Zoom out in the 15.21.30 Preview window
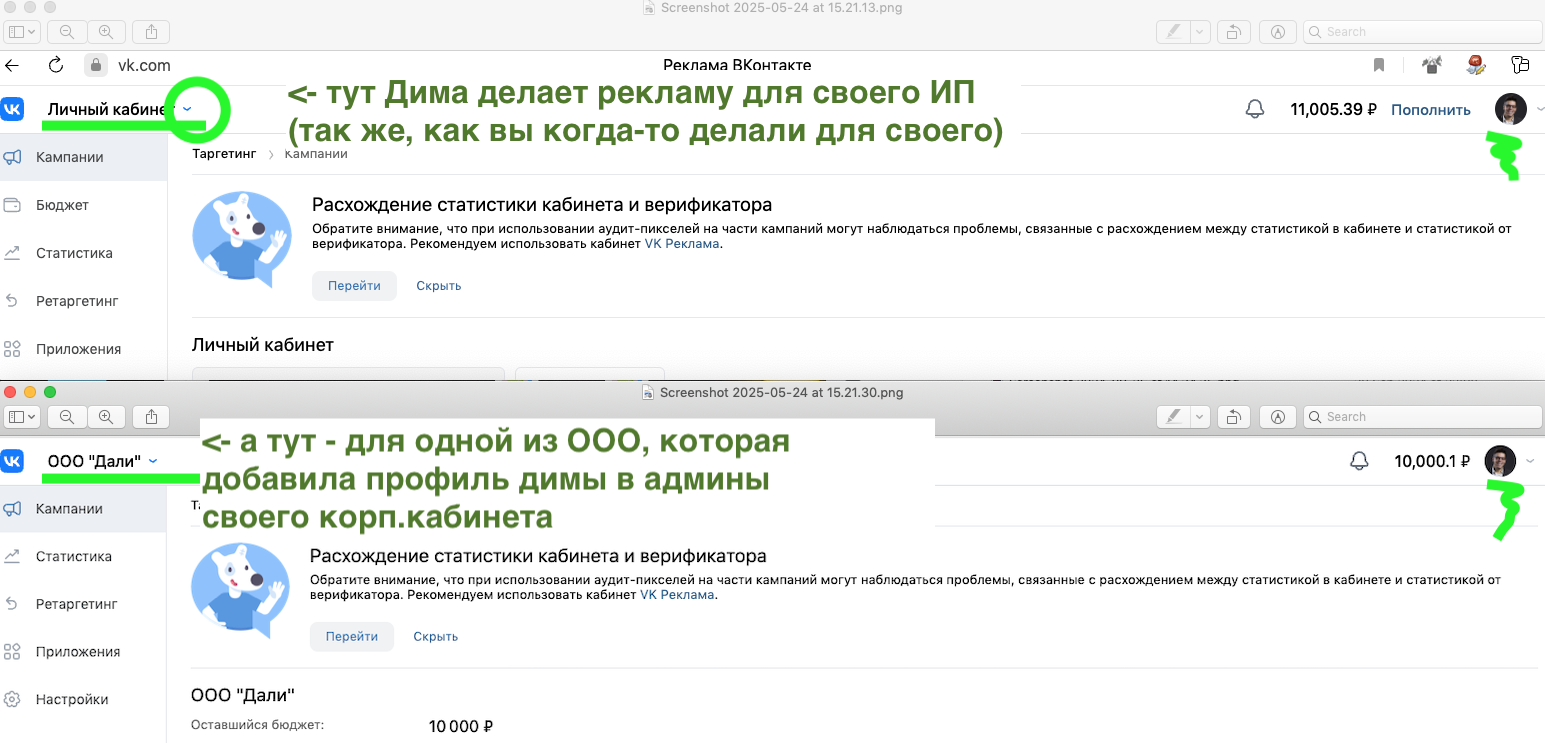The width and height of the screenshot is (1545, 743). tap(67, 416)
